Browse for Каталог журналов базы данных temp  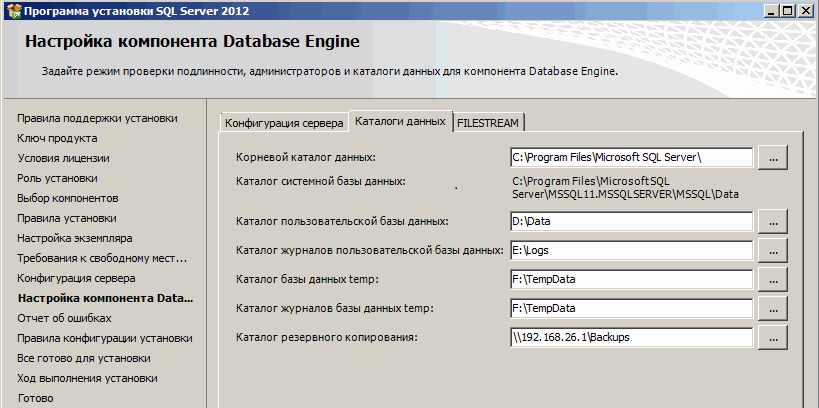(773, 309)
